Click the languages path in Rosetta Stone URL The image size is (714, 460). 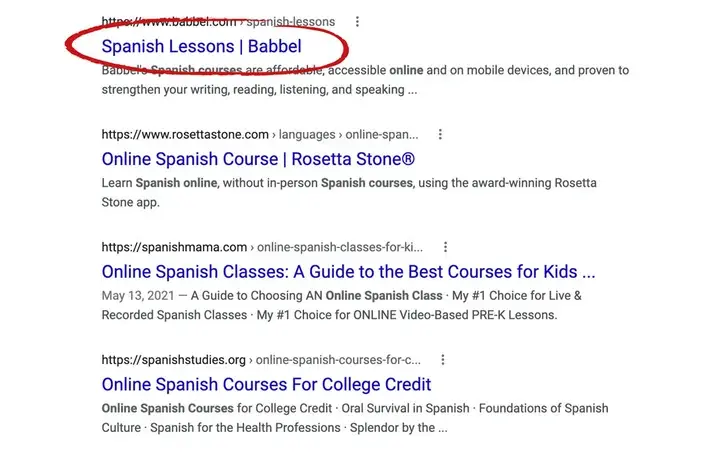pyautogui.click(x=307, y=134)
